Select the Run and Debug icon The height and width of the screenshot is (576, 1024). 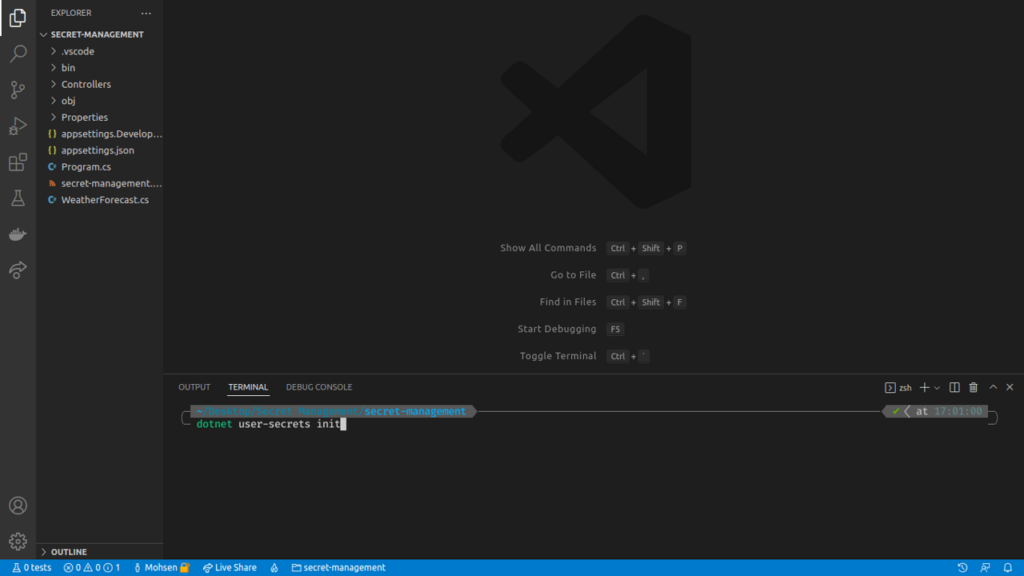tap(17, 125)
